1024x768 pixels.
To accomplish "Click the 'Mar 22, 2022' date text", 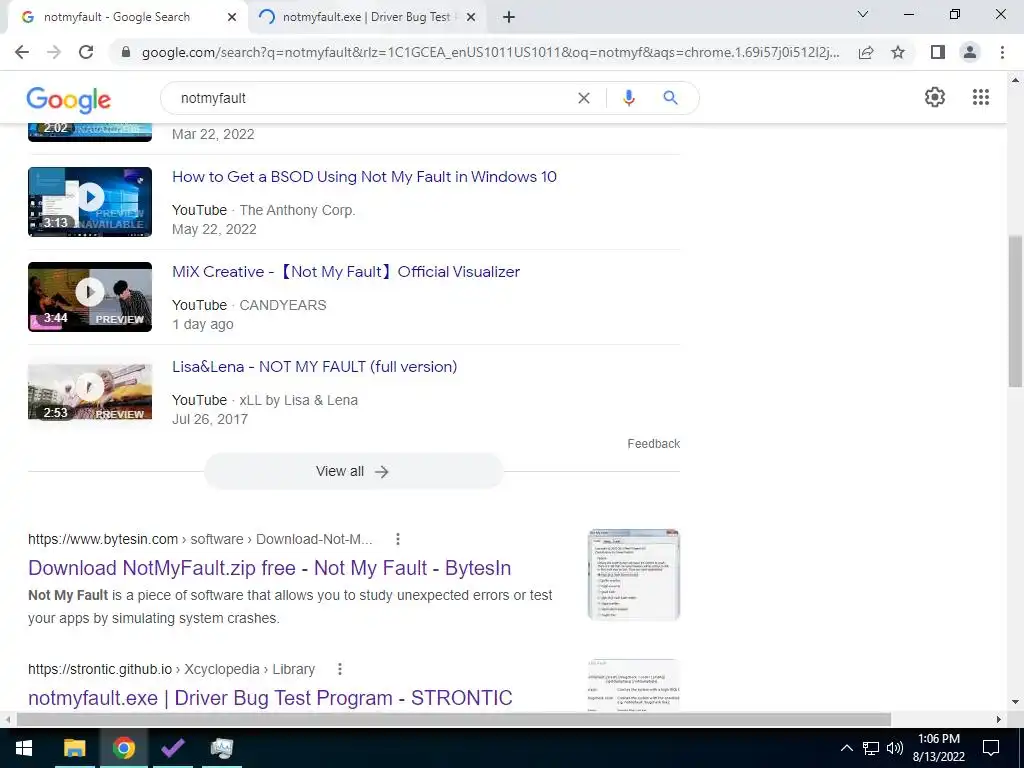I will (x=213, y=134).
